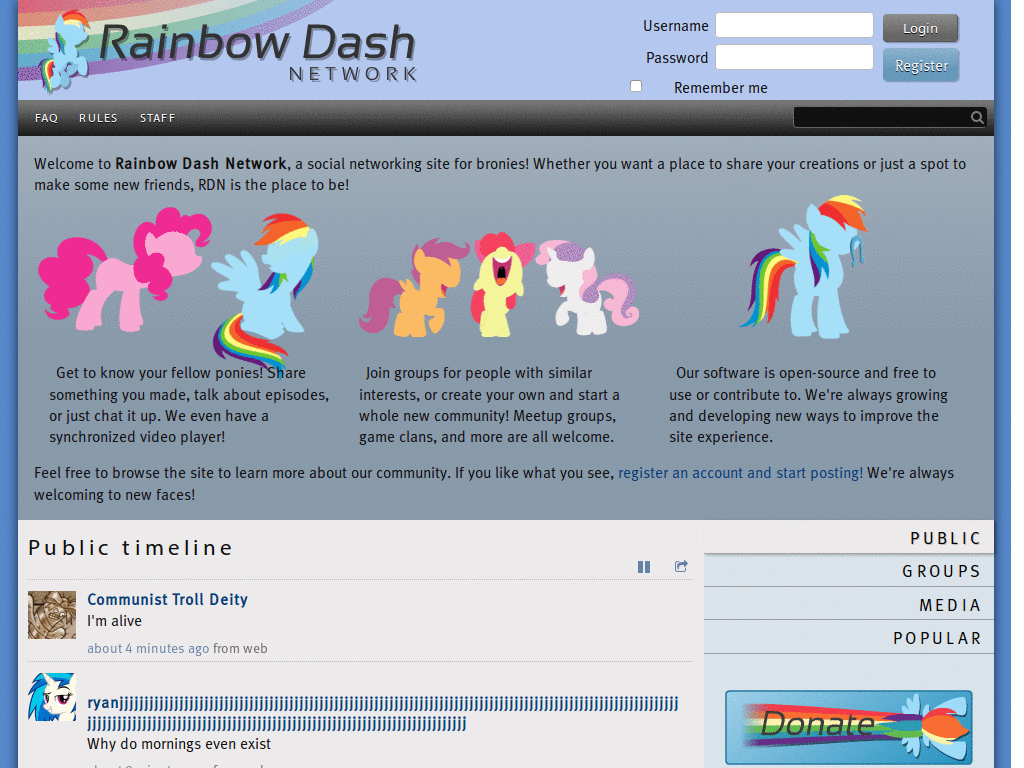Switch to the Public tab

[849, 538]
